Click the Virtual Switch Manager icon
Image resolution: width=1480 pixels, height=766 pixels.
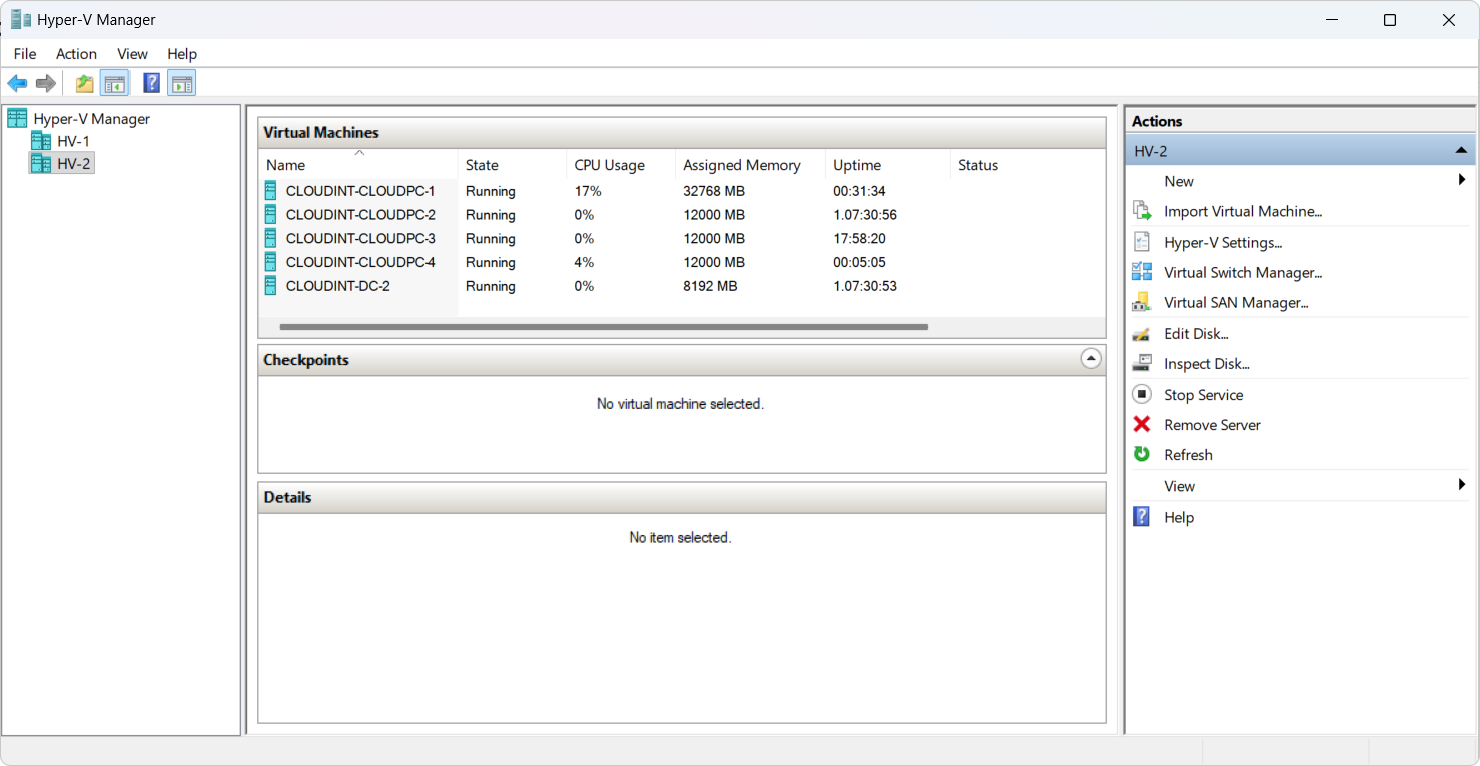pyautogui.click(x=1142, y=272)
